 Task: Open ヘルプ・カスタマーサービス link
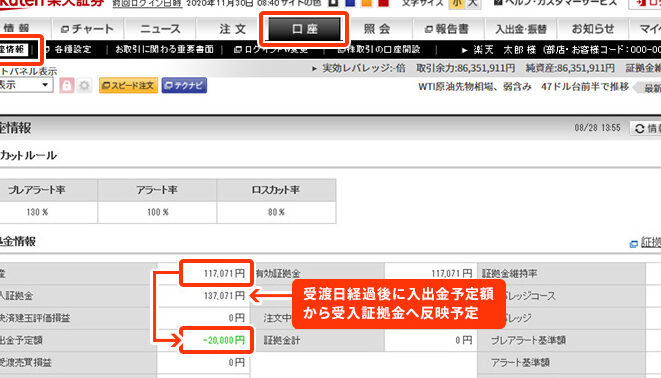[556, 3]
